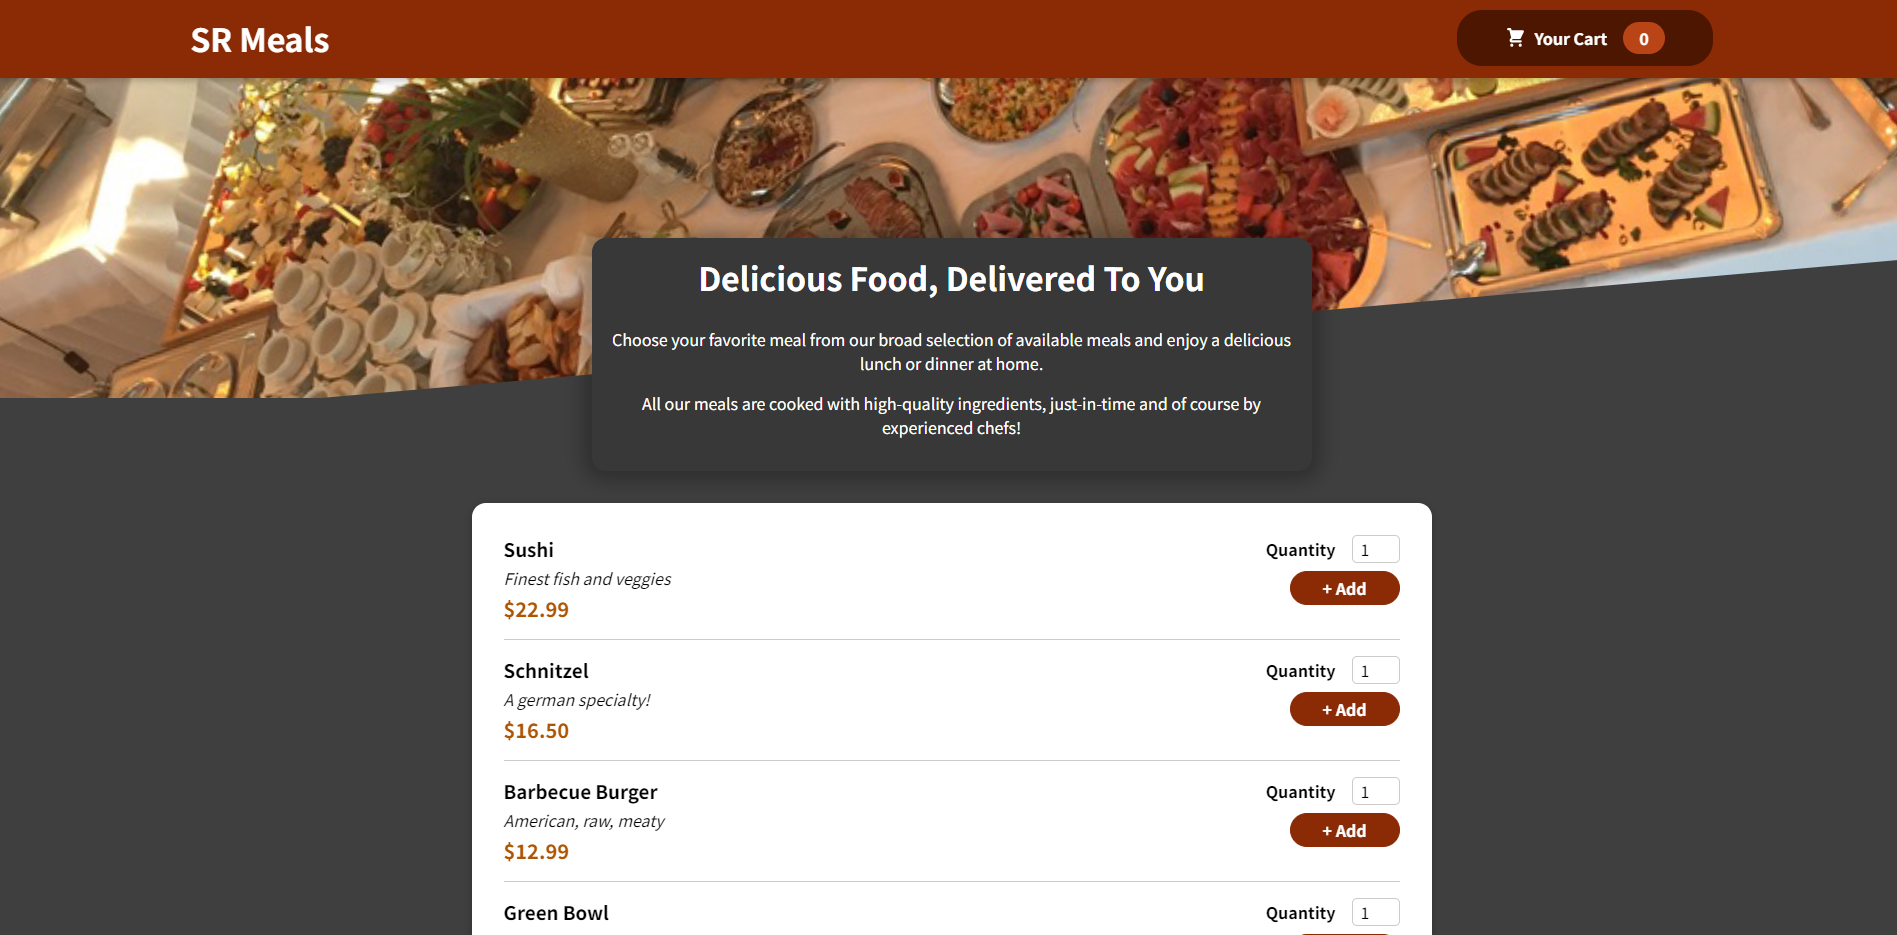This screenshot has width=1897, height=935.
Task: Click the Barbecue Burger quantity box
Action: (x=1375, y=792)
